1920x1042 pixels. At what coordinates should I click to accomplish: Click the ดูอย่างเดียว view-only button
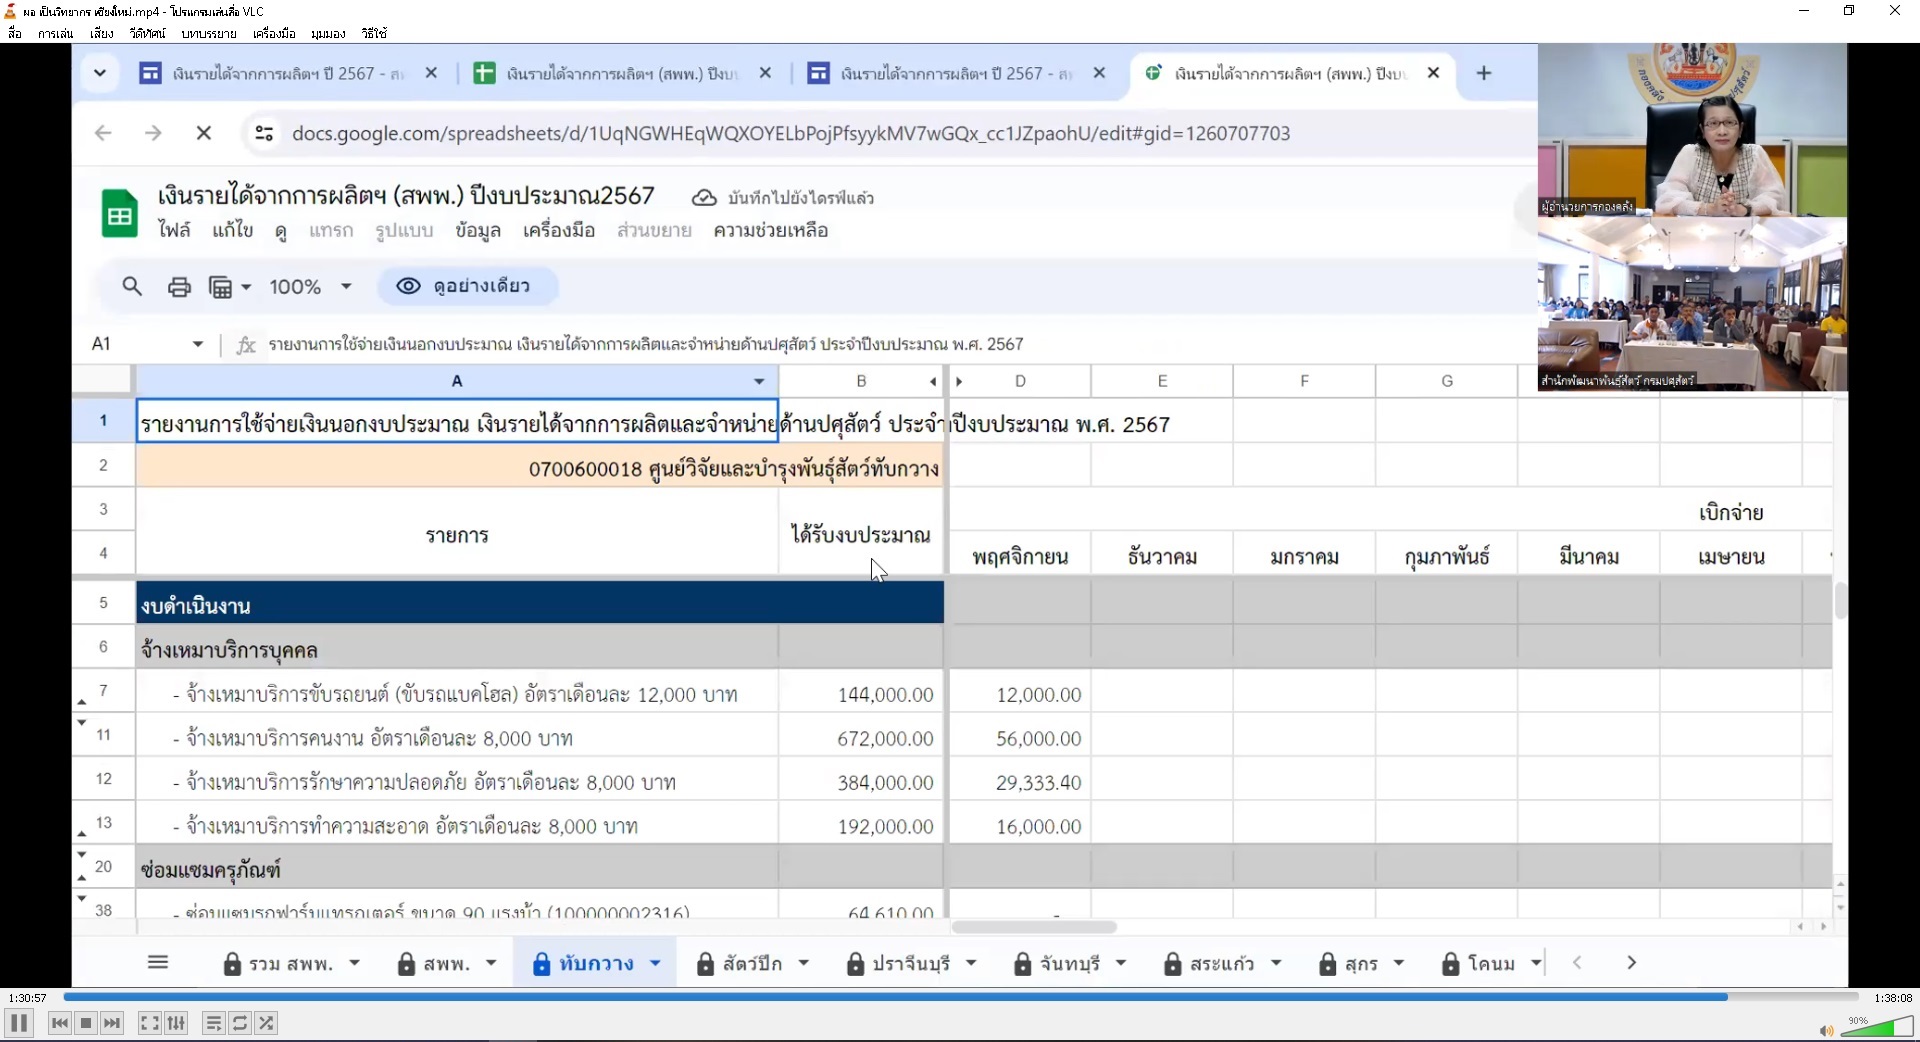click(x=467, y=287)
